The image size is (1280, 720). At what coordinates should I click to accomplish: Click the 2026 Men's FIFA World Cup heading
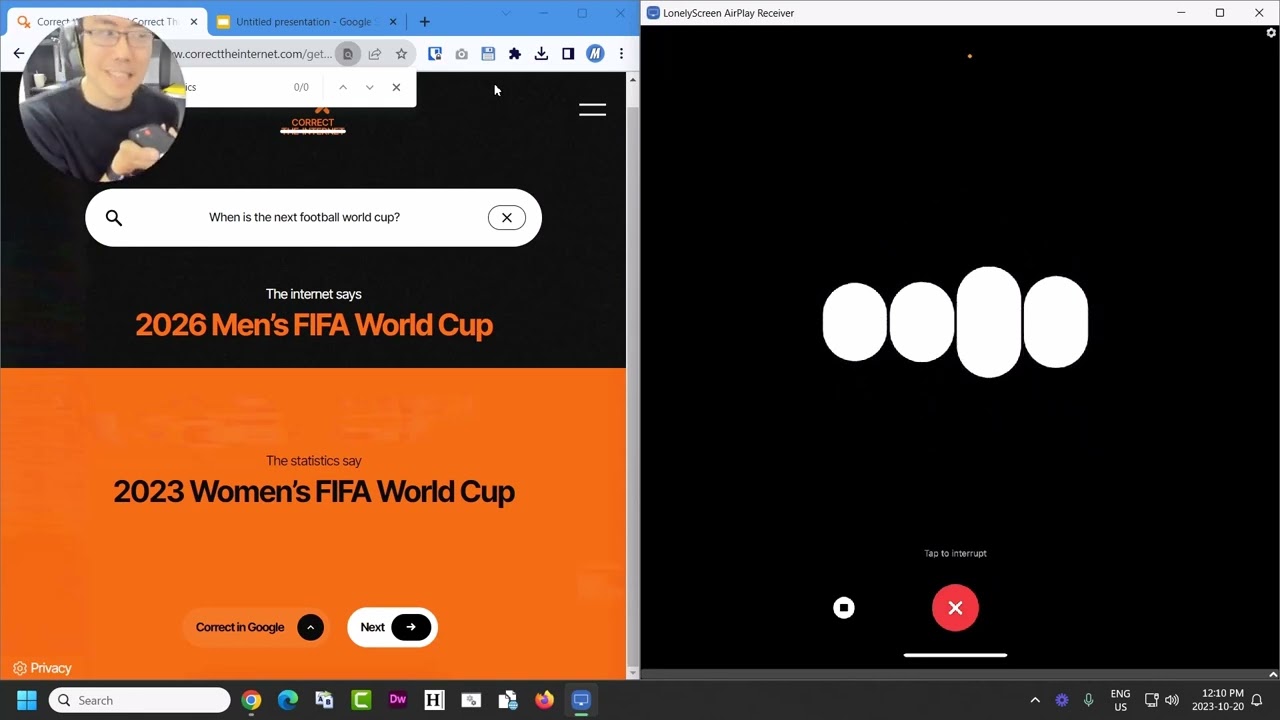(314, 325)
